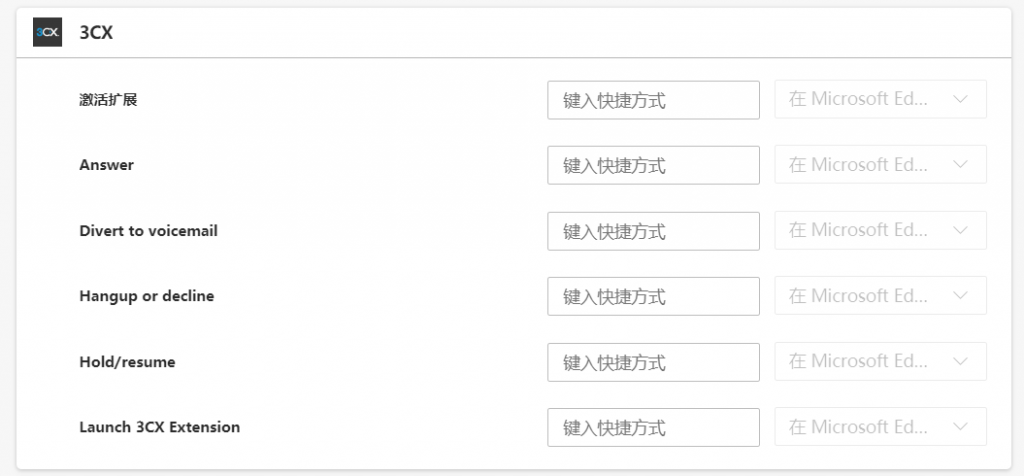The width and height of the screenshot is (1024, 476).
Task: Click the Divert to voicemail shortcut field
Action: (653, 231)
